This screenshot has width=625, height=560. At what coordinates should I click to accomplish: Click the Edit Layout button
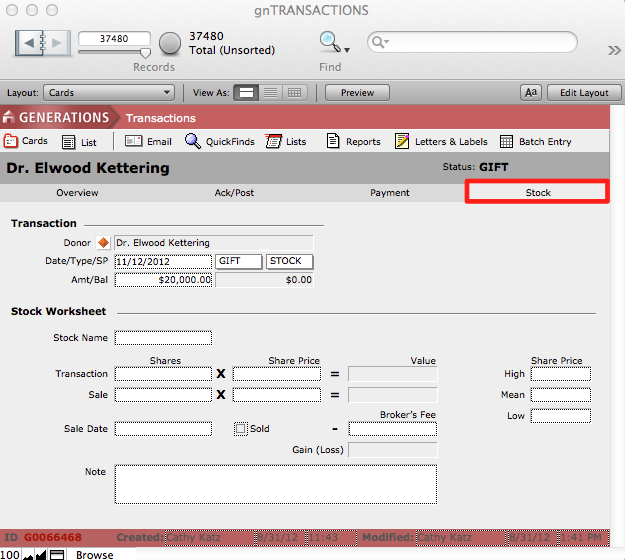click(583, 92)
